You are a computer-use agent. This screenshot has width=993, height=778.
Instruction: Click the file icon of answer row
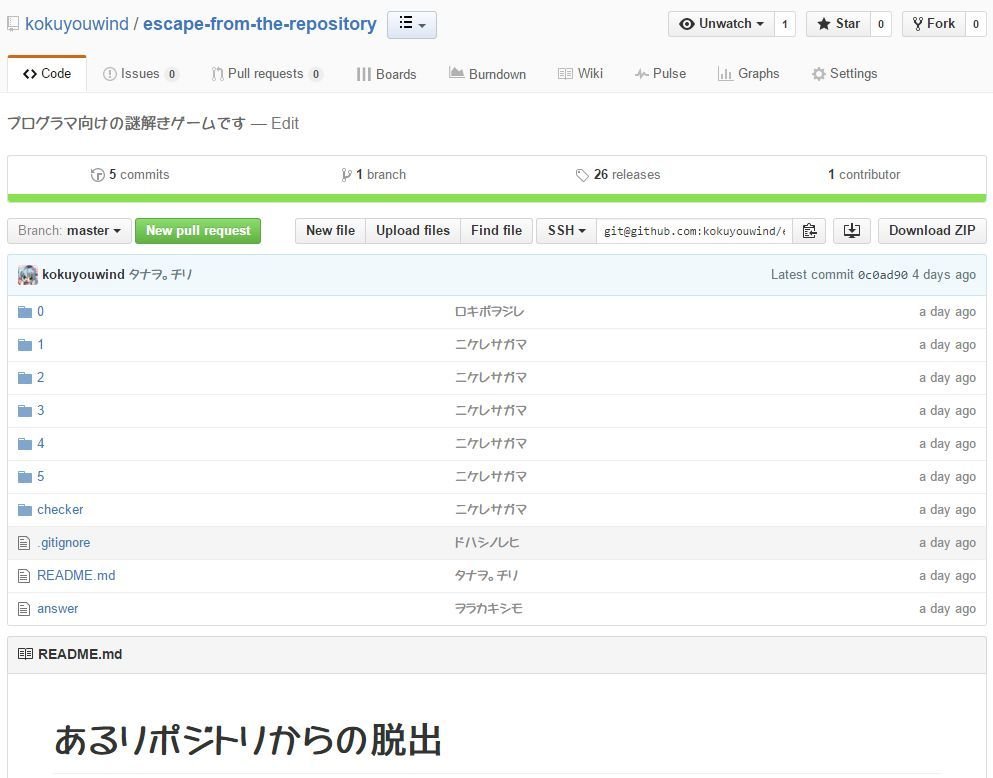(x=24, y=608)
